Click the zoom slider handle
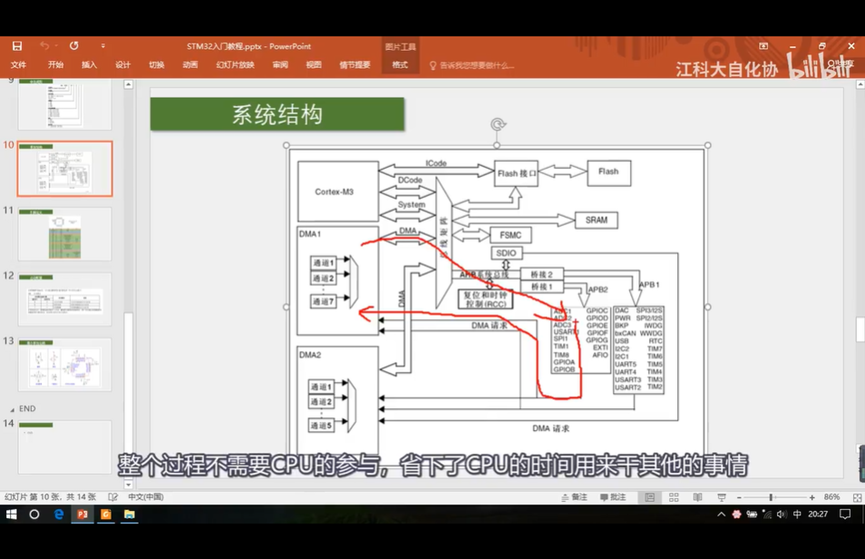 [771, 497]
